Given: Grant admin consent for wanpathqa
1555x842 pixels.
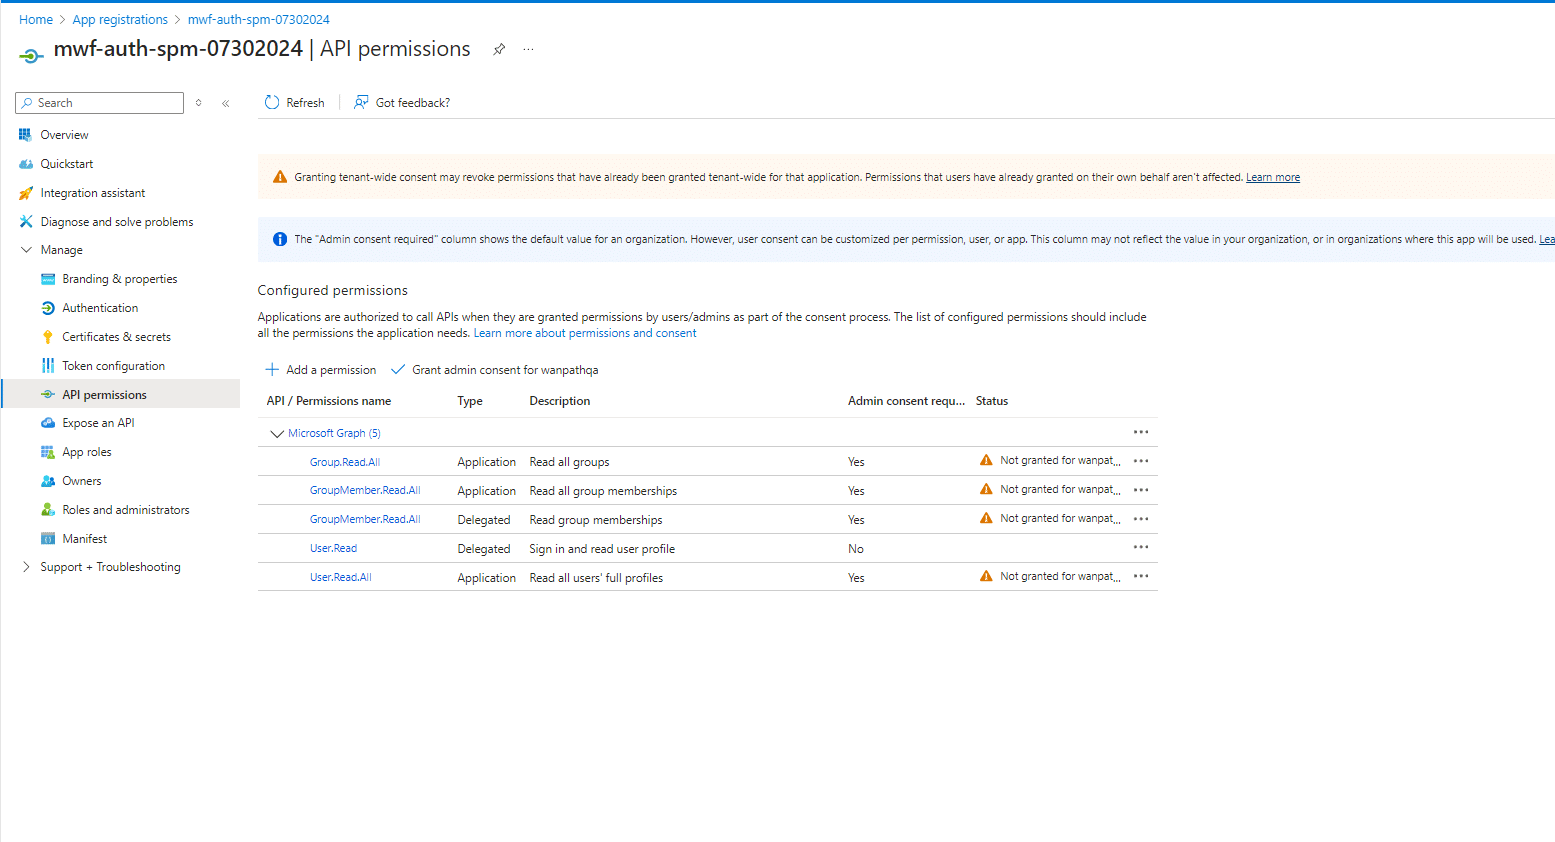Looking at the screenshot, I should pos(495,370).
